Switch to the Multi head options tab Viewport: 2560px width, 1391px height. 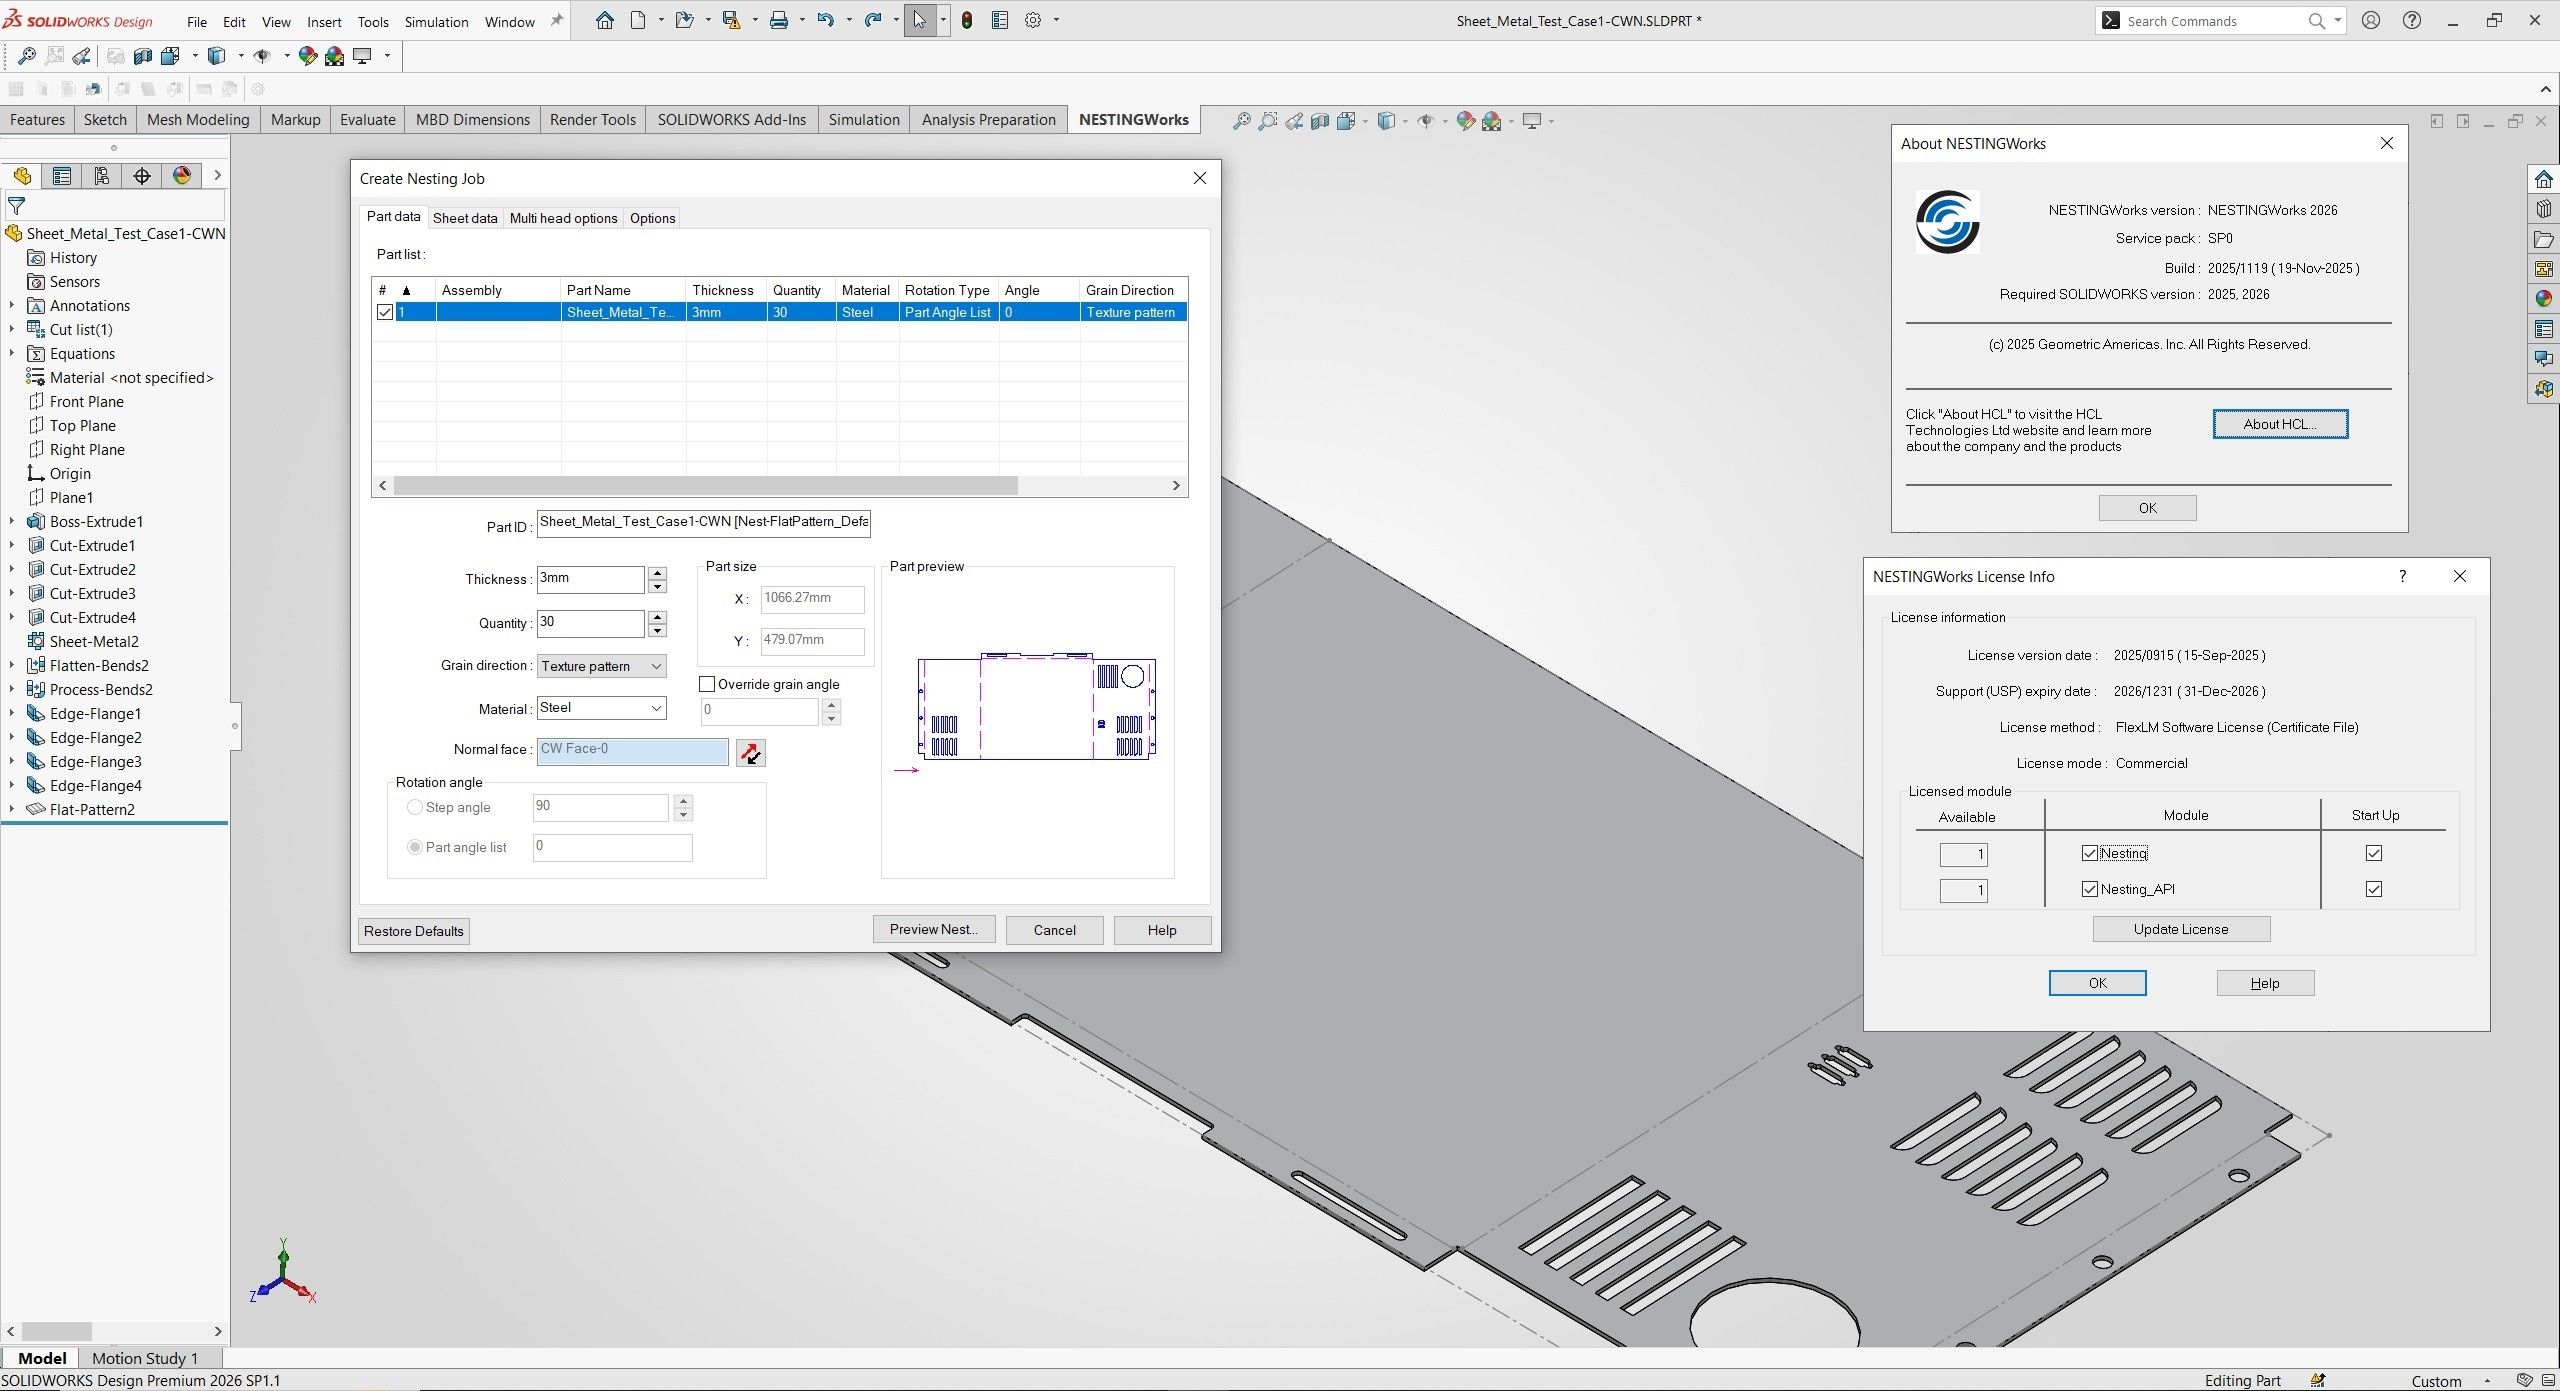coord(563,219)
